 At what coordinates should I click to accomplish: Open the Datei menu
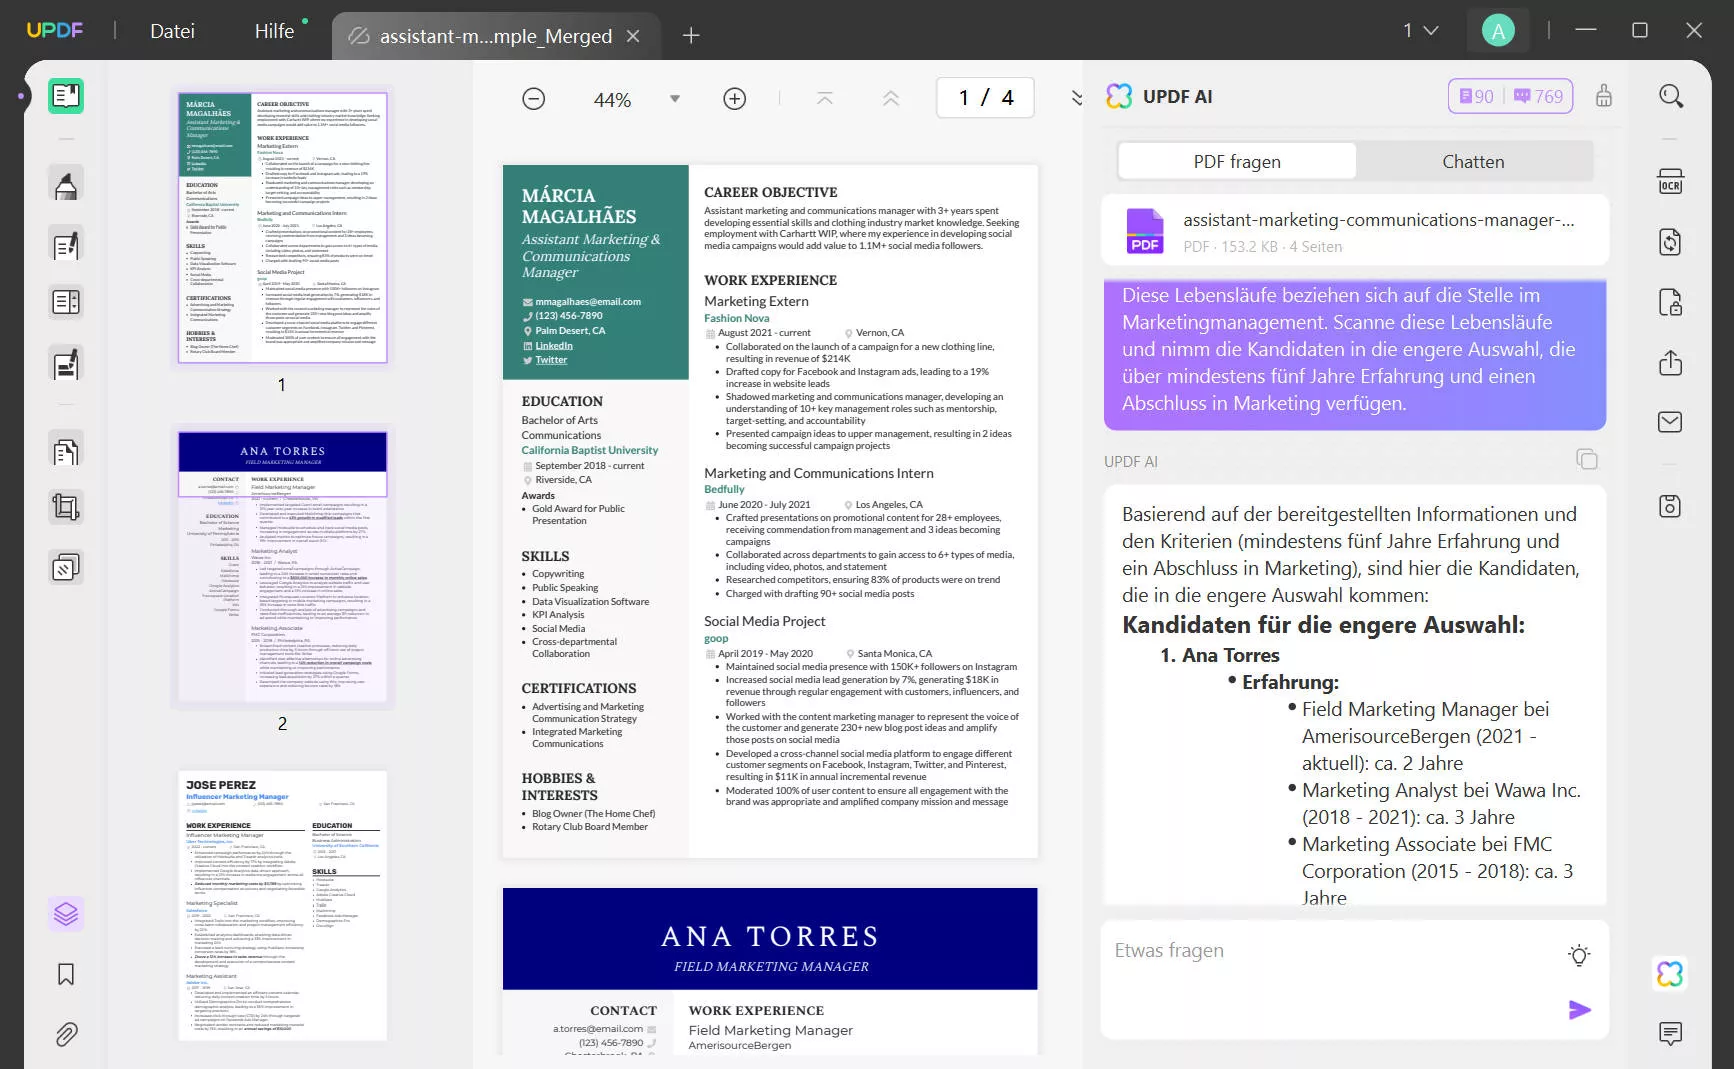click(172, 31)
